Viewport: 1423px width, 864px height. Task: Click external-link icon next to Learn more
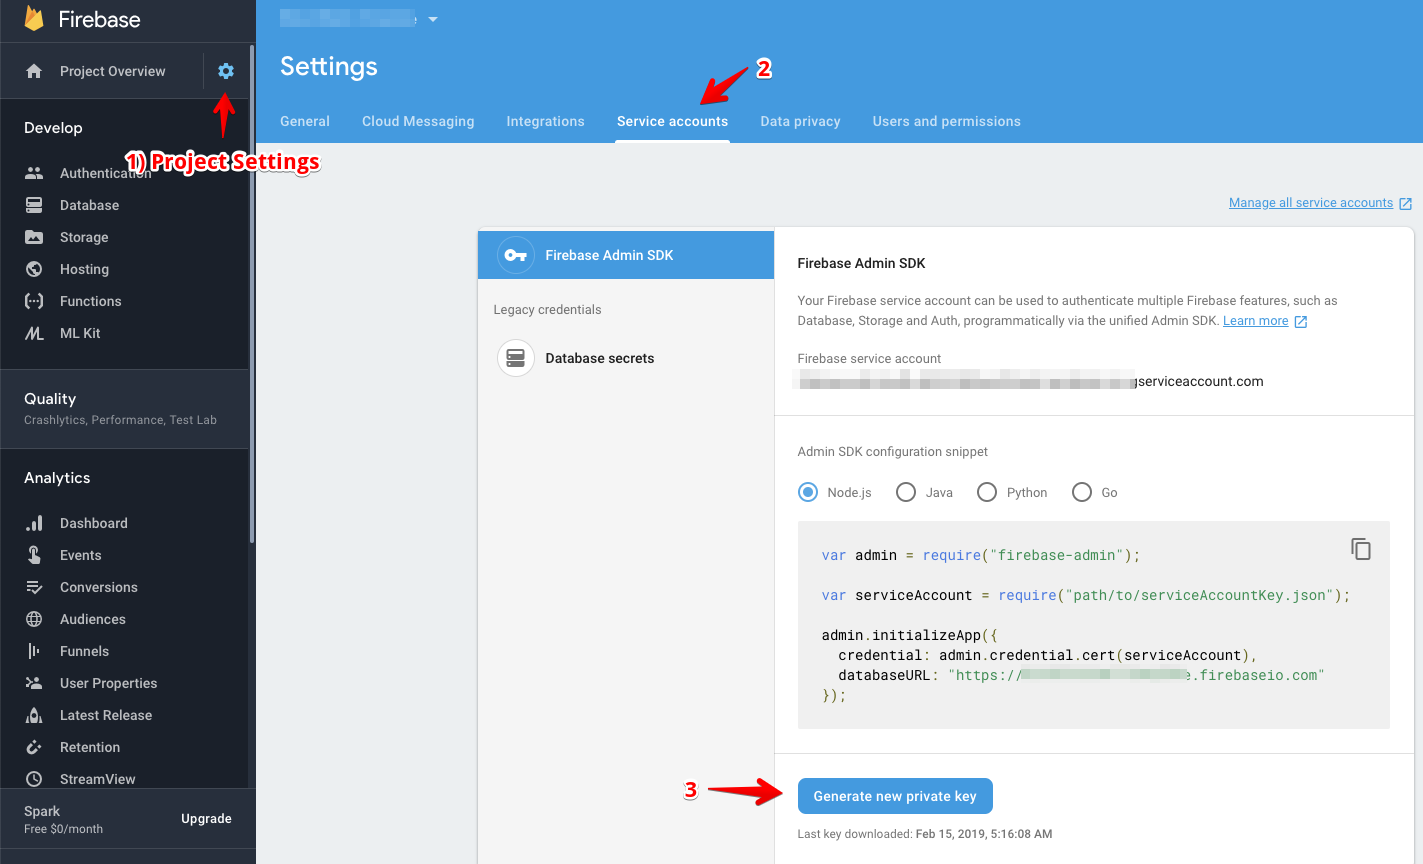tap(1301, 322)
